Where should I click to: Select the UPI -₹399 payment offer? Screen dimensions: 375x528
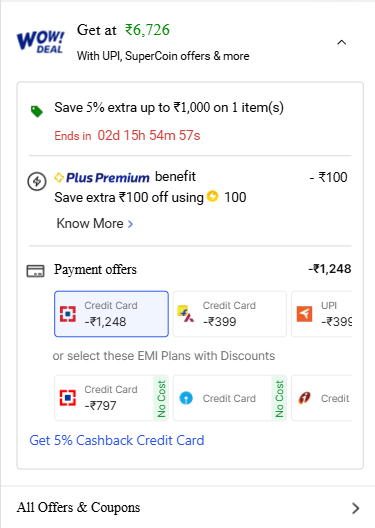pyautogui.click(x=321, y=314)
